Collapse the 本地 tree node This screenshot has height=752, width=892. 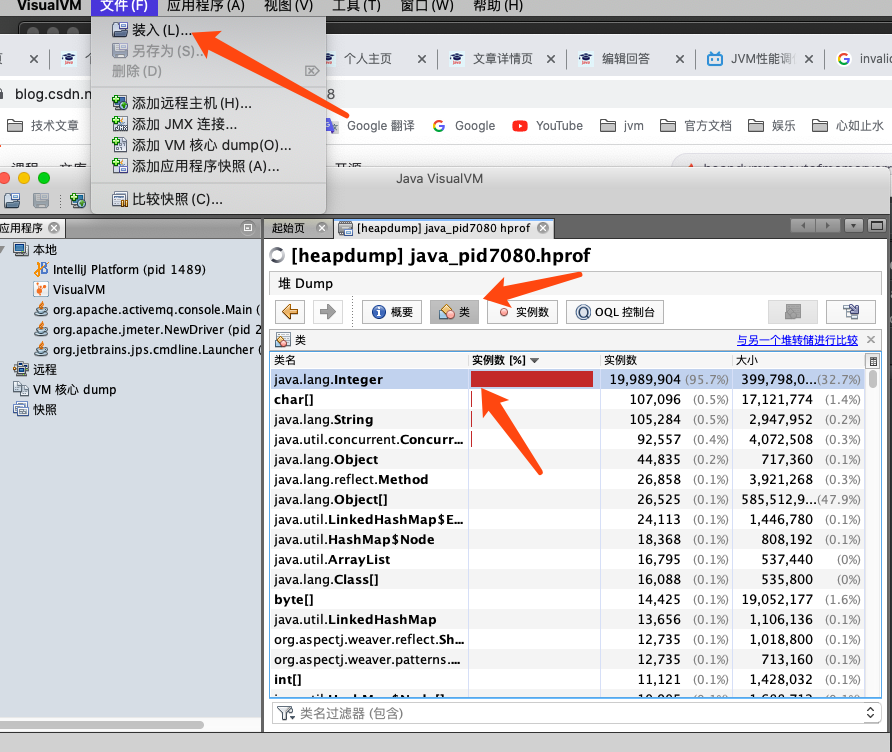tap(2, 249)
